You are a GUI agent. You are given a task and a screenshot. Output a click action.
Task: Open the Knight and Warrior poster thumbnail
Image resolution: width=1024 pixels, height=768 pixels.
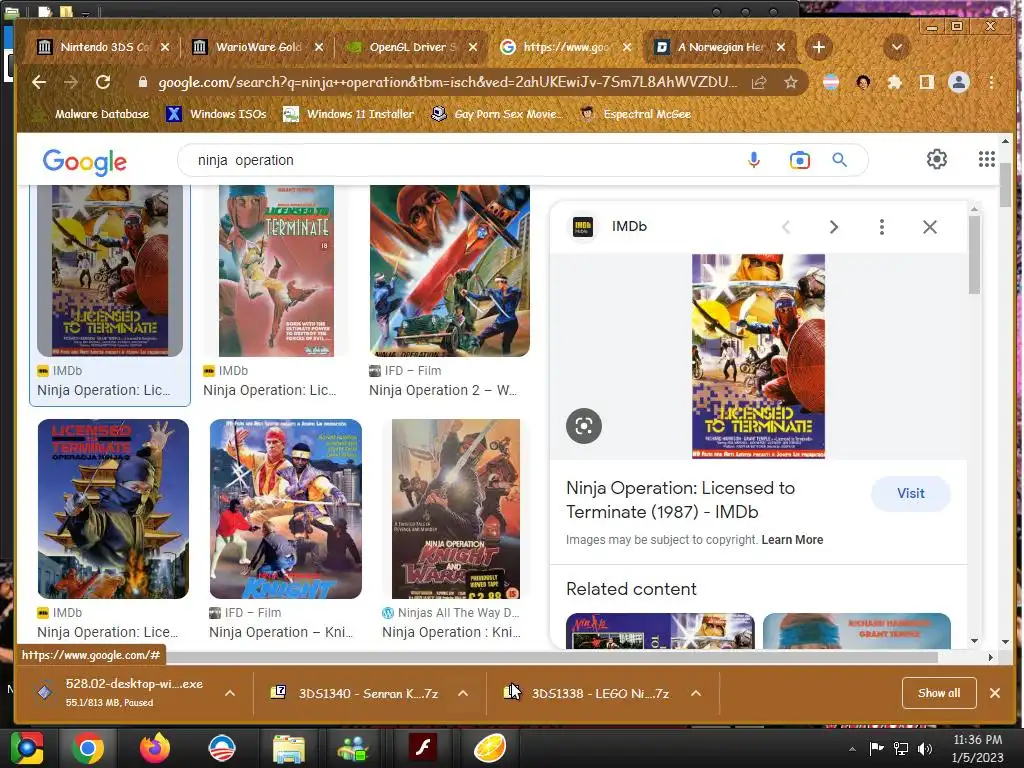[x=456, y=509]
